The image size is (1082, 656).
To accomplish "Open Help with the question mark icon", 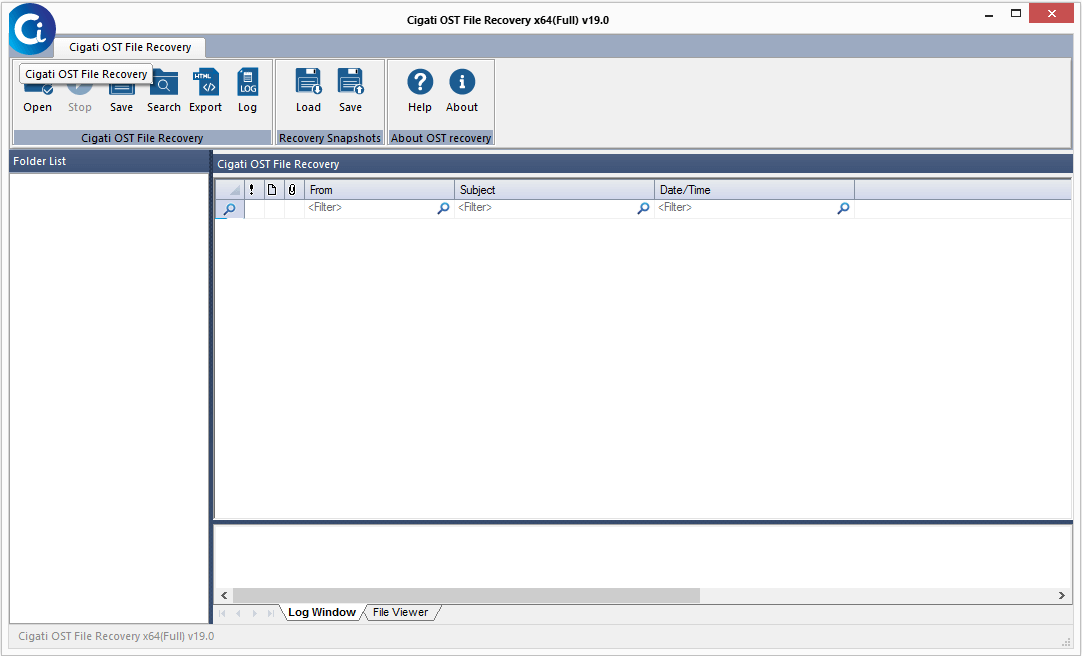I will (x=420, y=91).
